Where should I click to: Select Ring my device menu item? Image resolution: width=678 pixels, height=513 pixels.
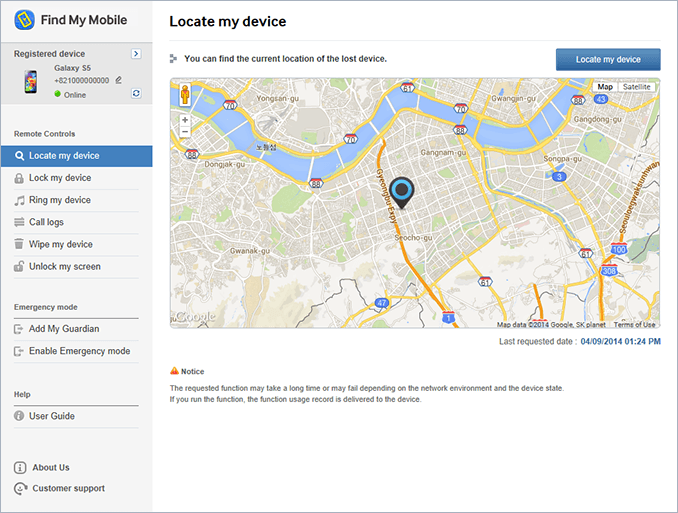coord(60,200)
